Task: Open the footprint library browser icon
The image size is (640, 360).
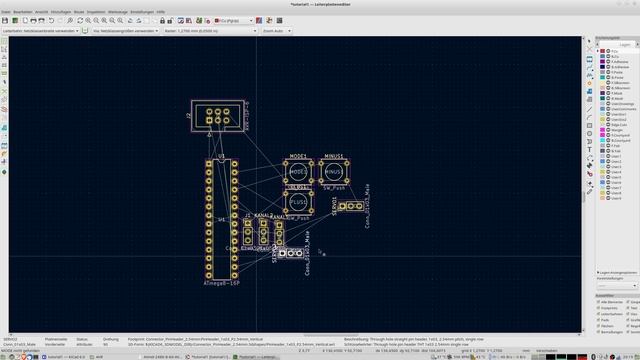Action: (x=189, y=20)
